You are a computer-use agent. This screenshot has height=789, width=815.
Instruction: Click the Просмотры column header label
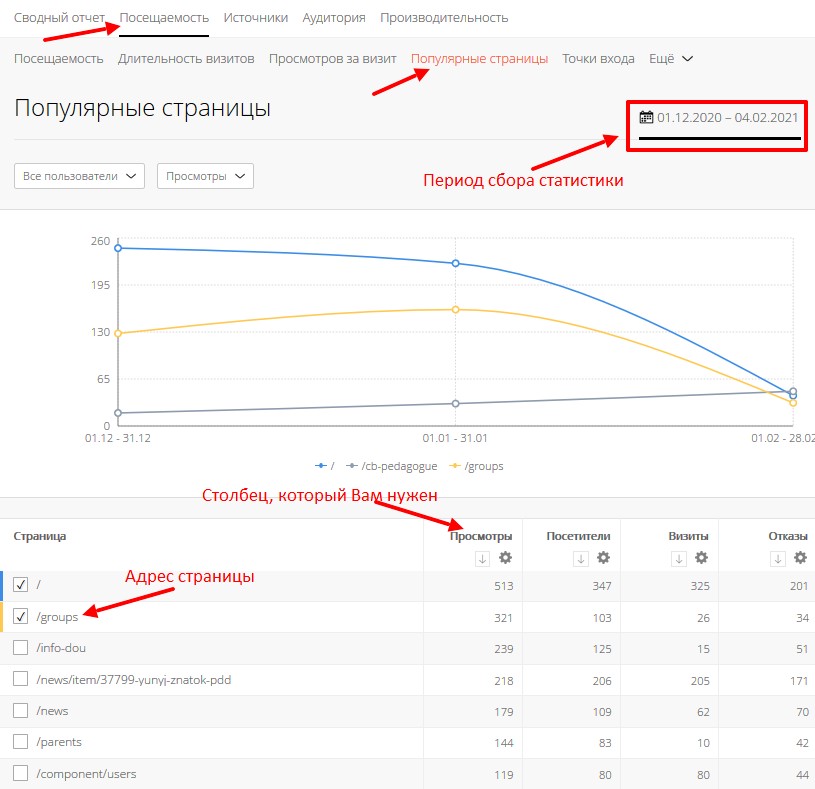(x=481, y=536)
